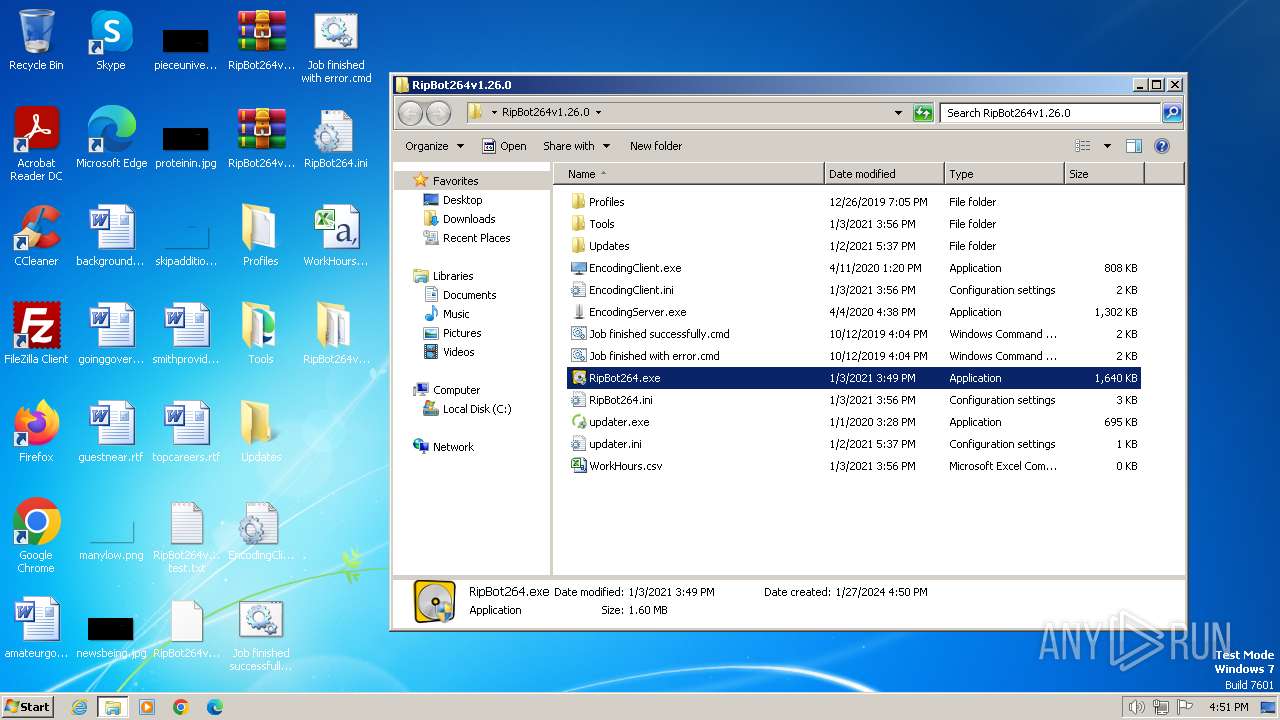Sort by Name column header

click(689, 174)
